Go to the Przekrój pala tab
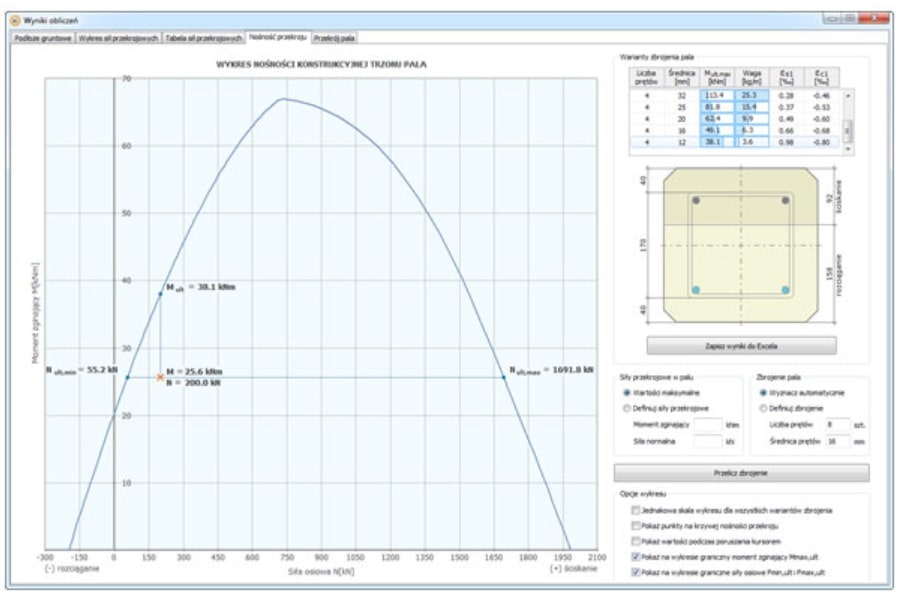Screen dimensions: 904x595 334,37
